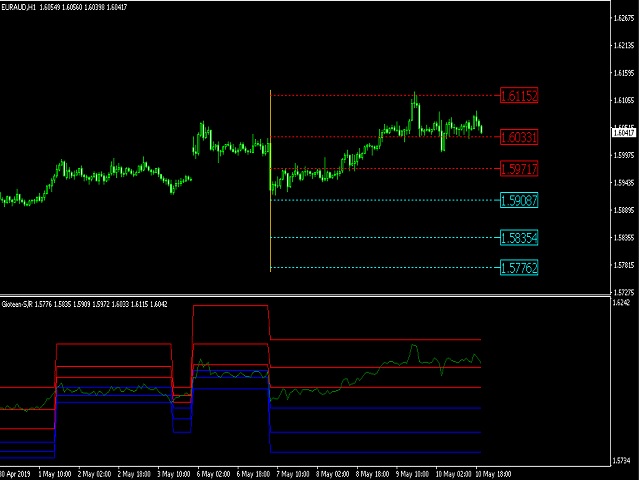Click the 2 May 18:00 time label
Screen dimensions: 640x480
click(x=134, y=474)
